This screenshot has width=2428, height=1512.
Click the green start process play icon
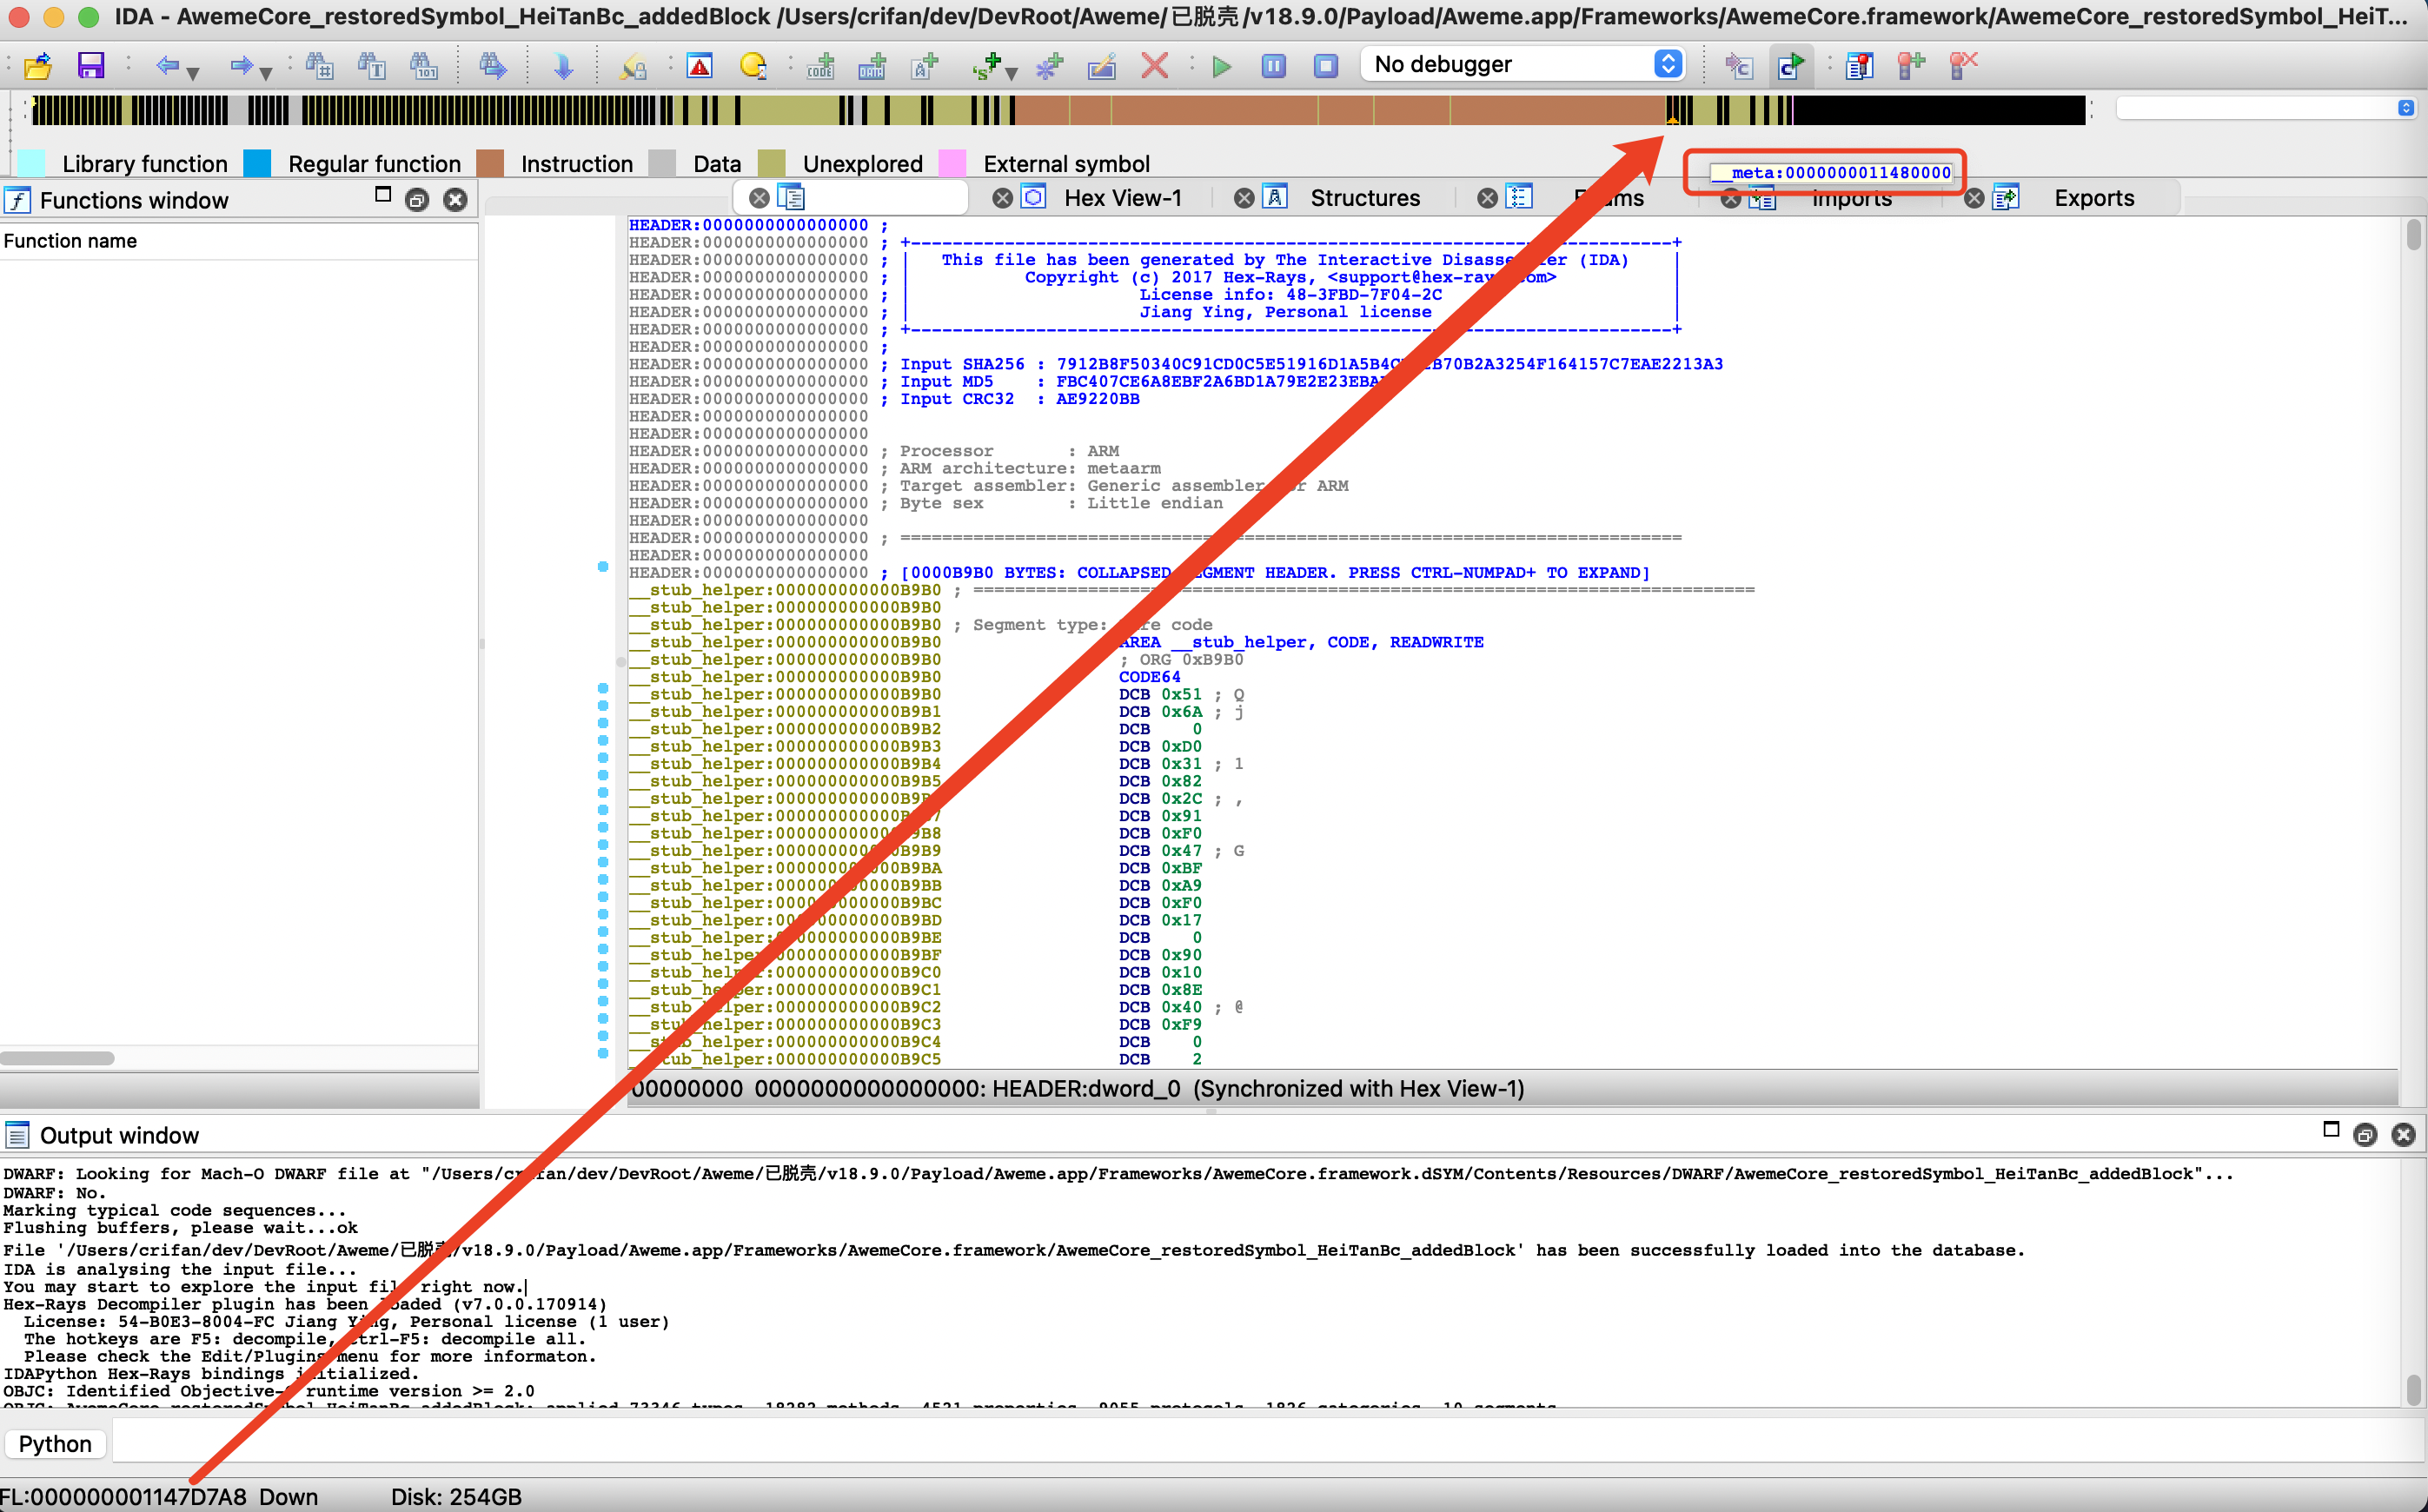tap(1221, 66)
